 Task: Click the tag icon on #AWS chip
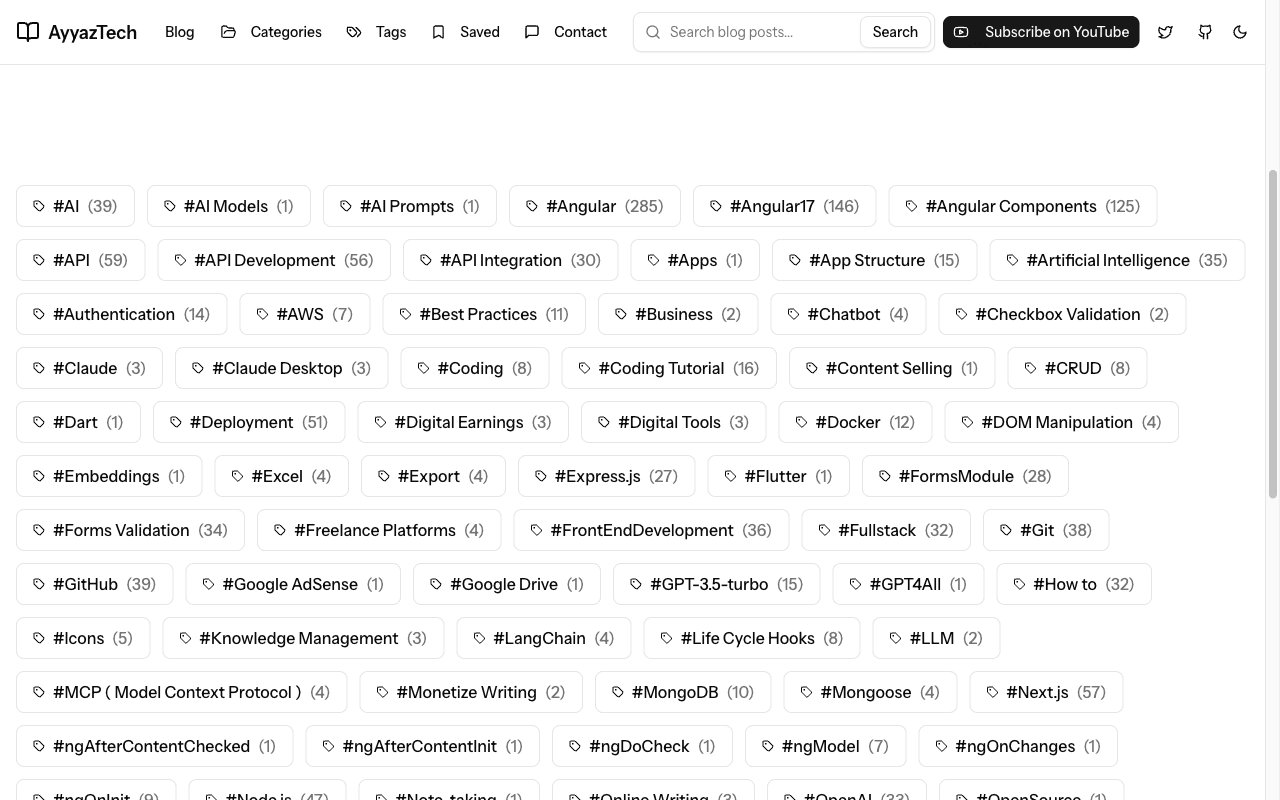[x=262, y=314]
